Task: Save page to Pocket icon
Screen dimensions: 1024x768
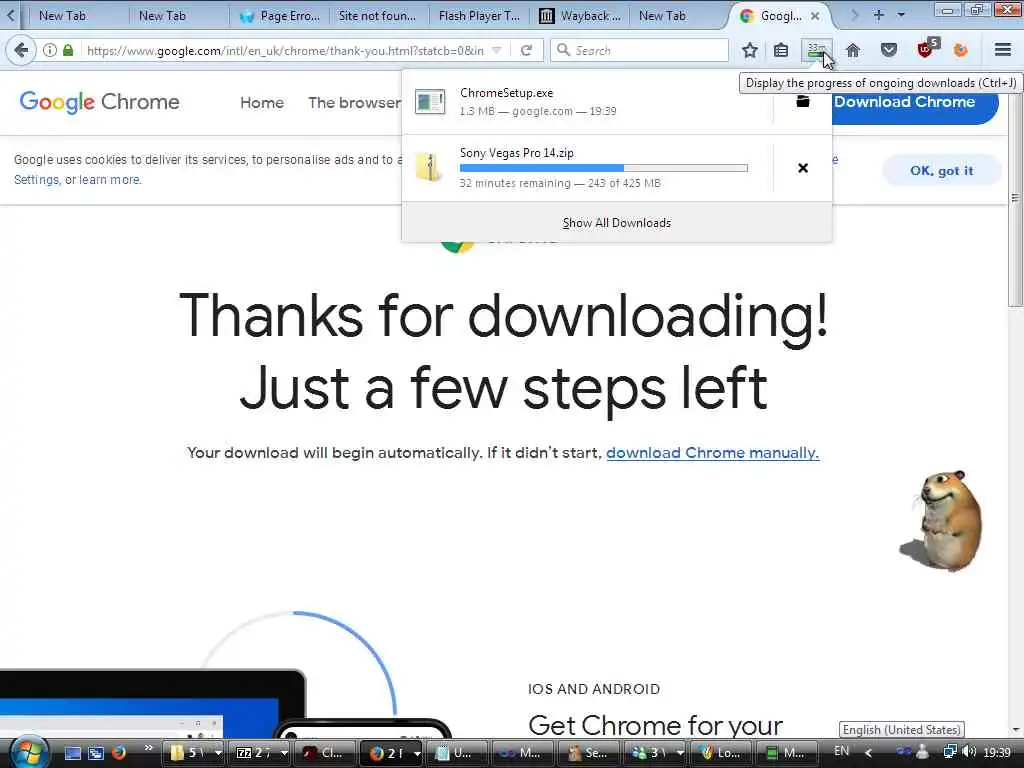Action: pos(889,50)
